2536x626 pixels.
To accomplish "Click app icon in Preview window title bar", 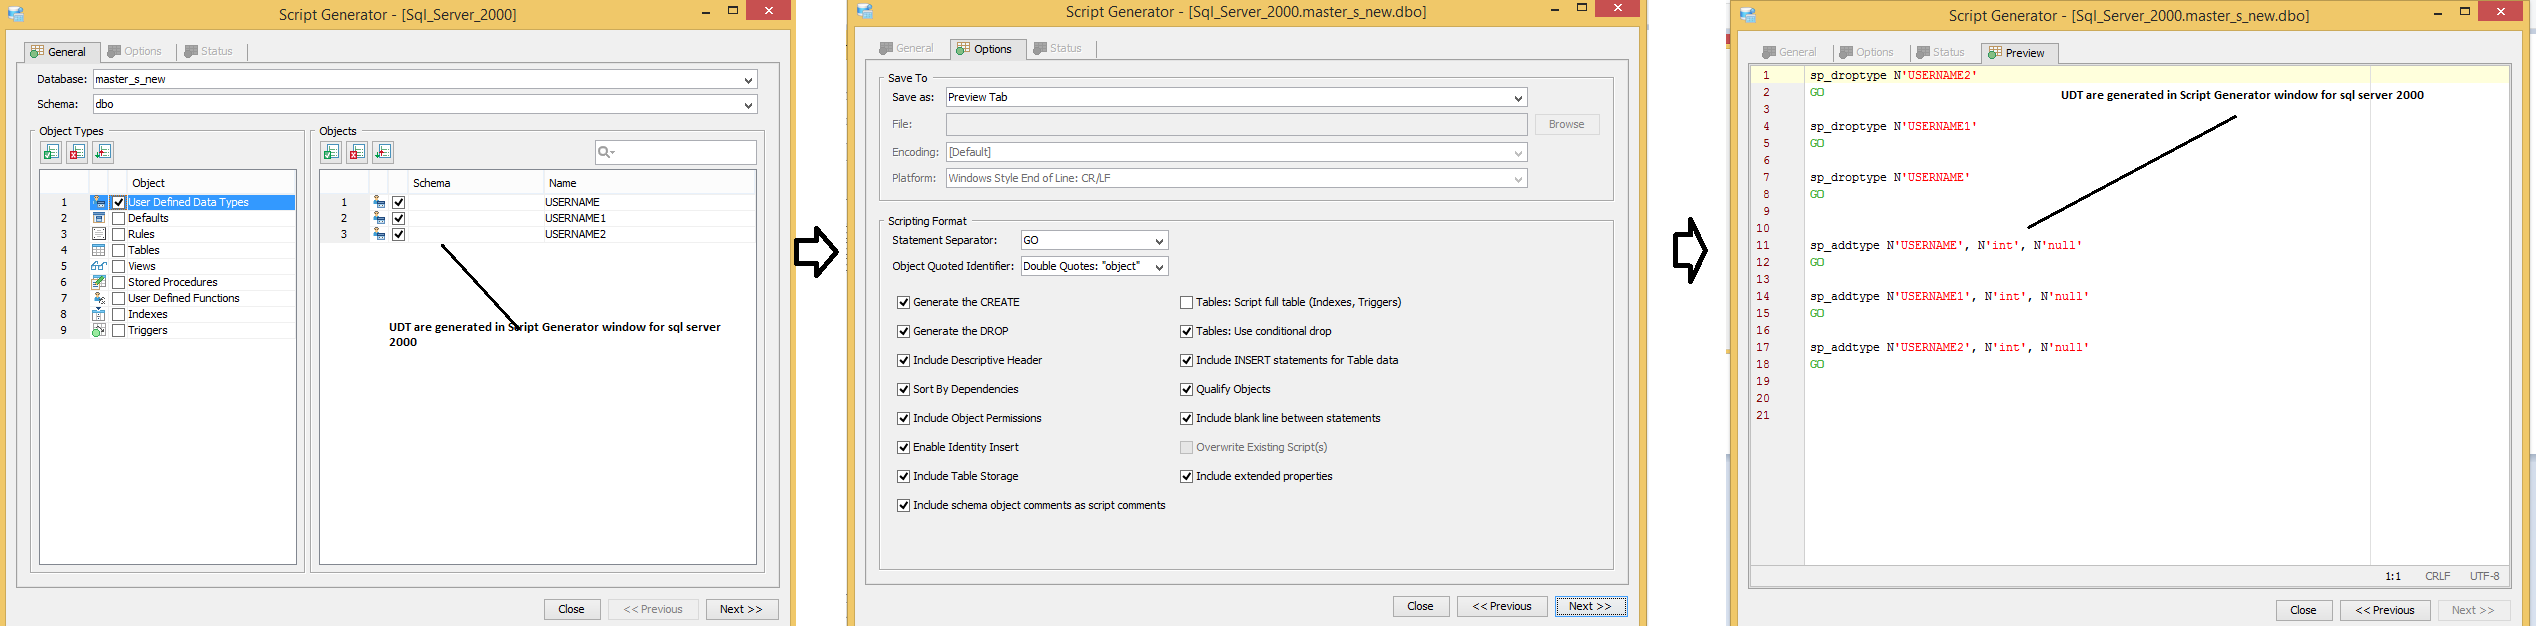I will tap(1748, 15).
